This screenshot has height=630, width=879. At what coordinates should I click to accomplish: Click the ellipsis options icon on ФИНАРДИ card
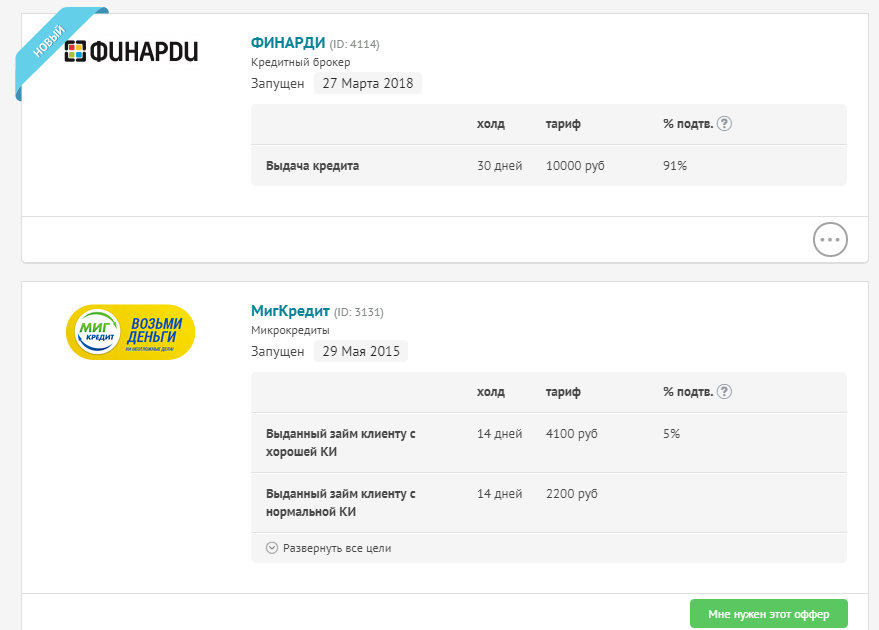(x=830, y=239)
